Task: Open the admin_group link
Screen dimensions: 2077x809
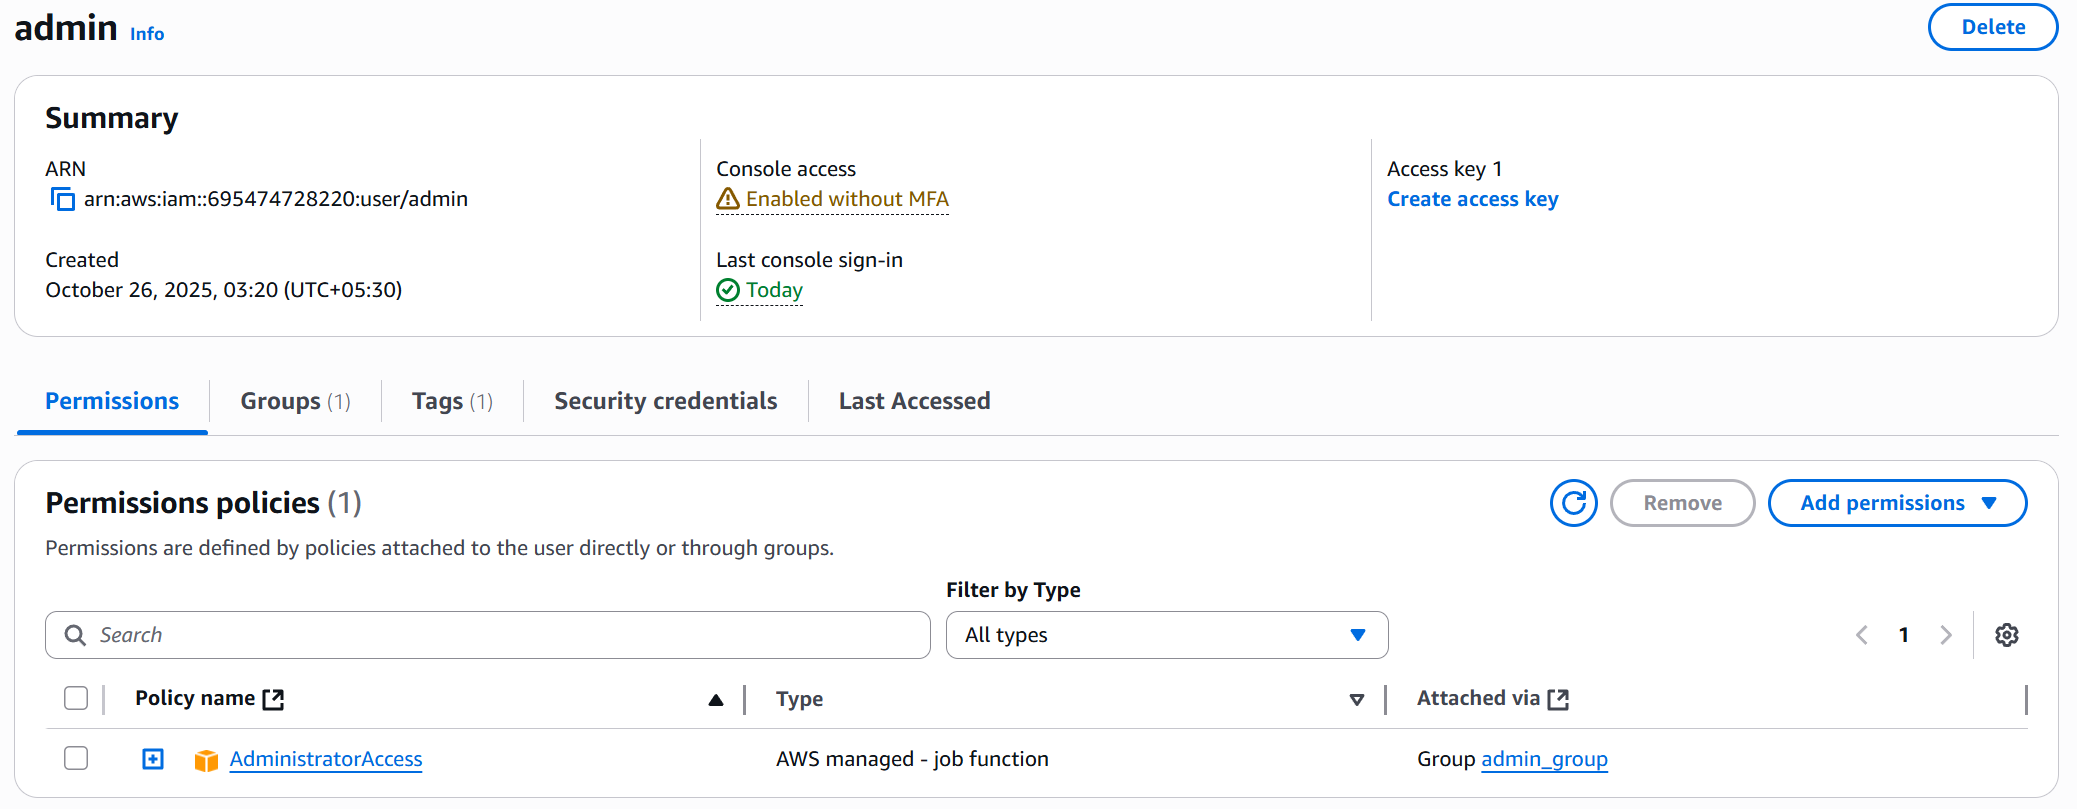Action: click(1544, 759)
